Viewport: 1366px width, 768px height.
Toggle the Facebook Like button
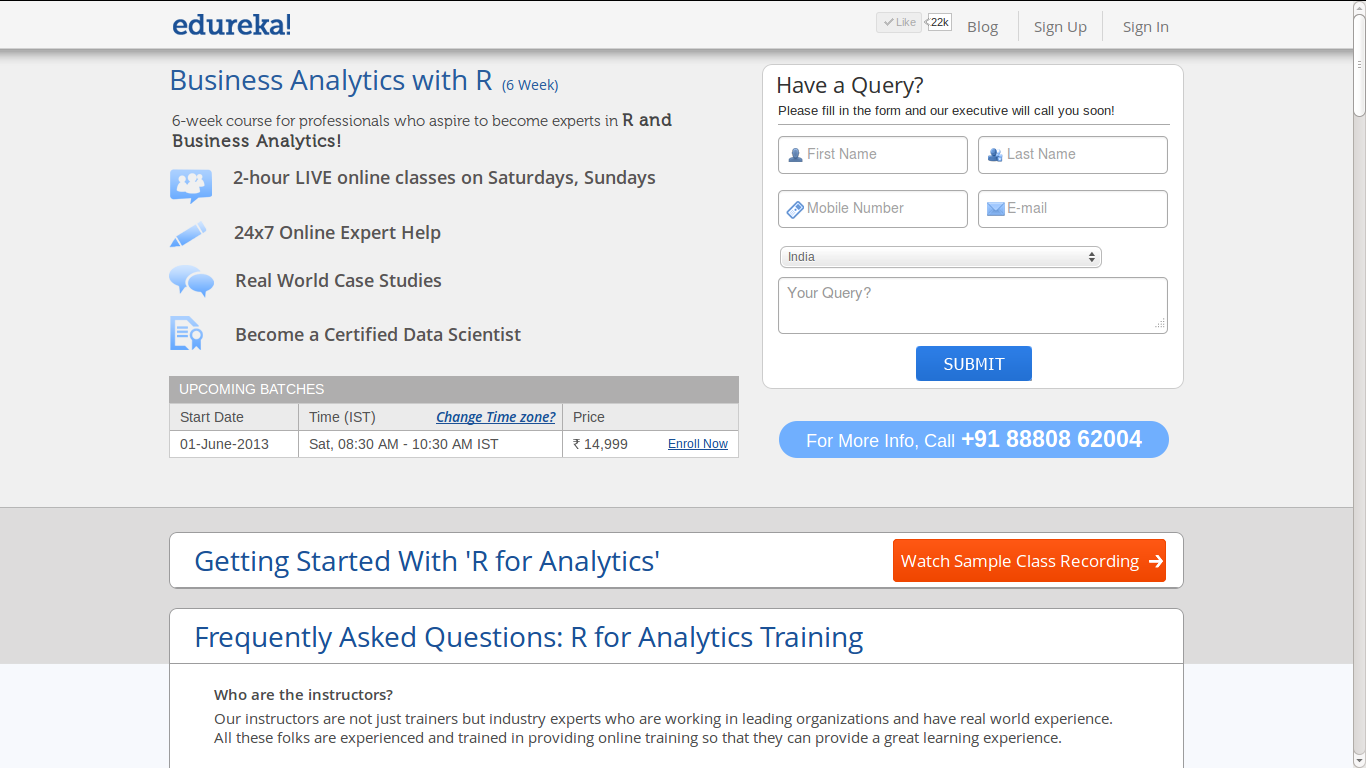(898, 21)
